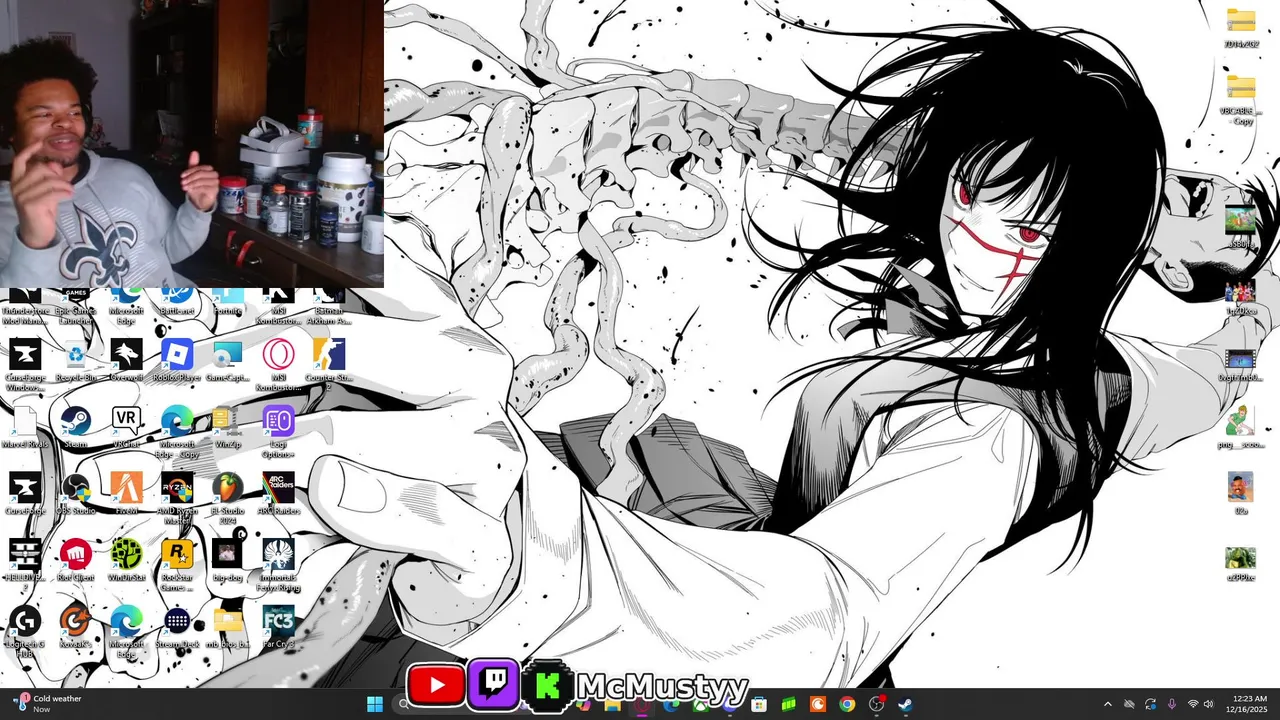Launch the Fortnite desktop shortcut
Viewport: 1280px width, 720px height.
pyautogui.click(x=228, y=301)
